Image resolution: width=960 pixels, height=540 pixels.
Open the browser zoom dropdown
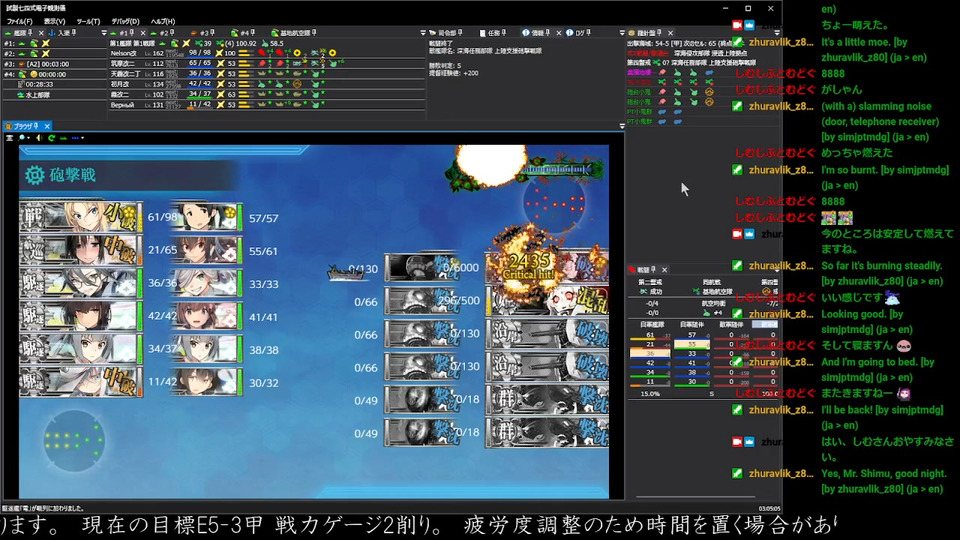click(28, 138)
